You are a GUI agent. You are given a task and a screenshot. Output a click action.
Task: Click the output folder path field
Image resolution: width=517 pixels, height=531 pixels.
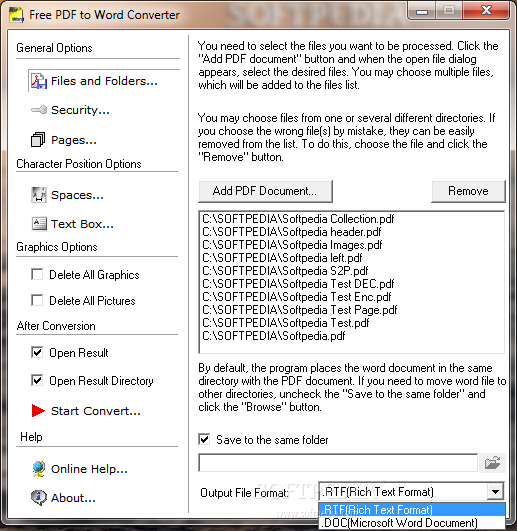coord(338,463)
